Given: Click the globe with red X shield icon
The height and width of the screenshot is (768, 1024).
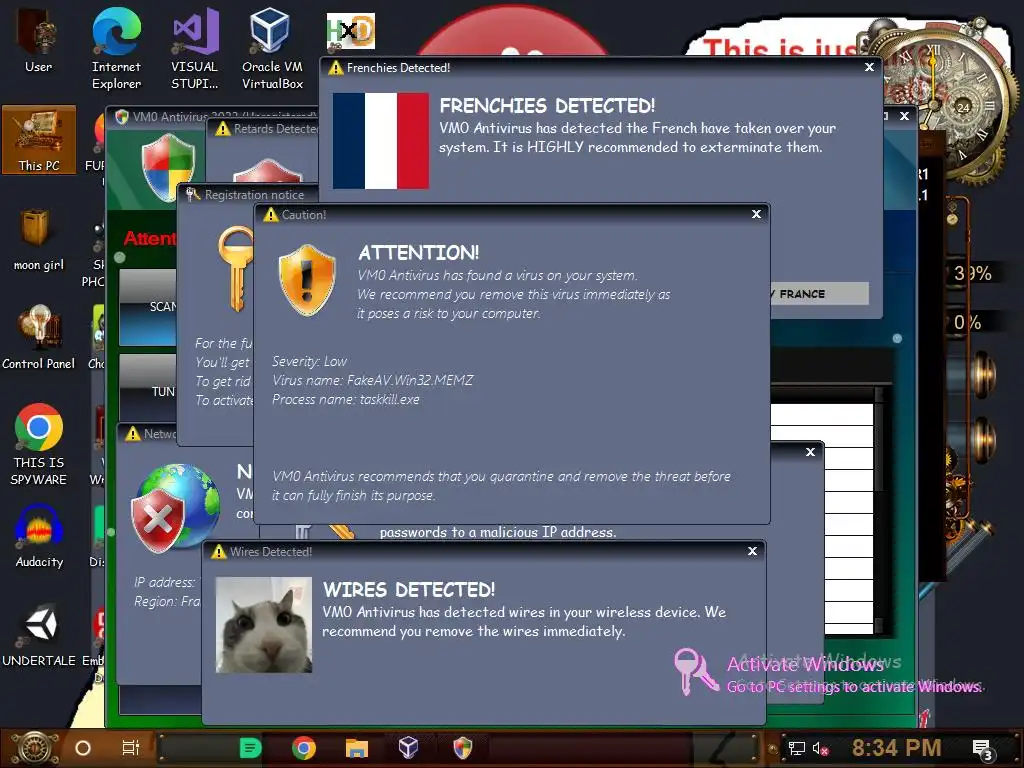Looking at the screenshot, I should pos(175,507).
